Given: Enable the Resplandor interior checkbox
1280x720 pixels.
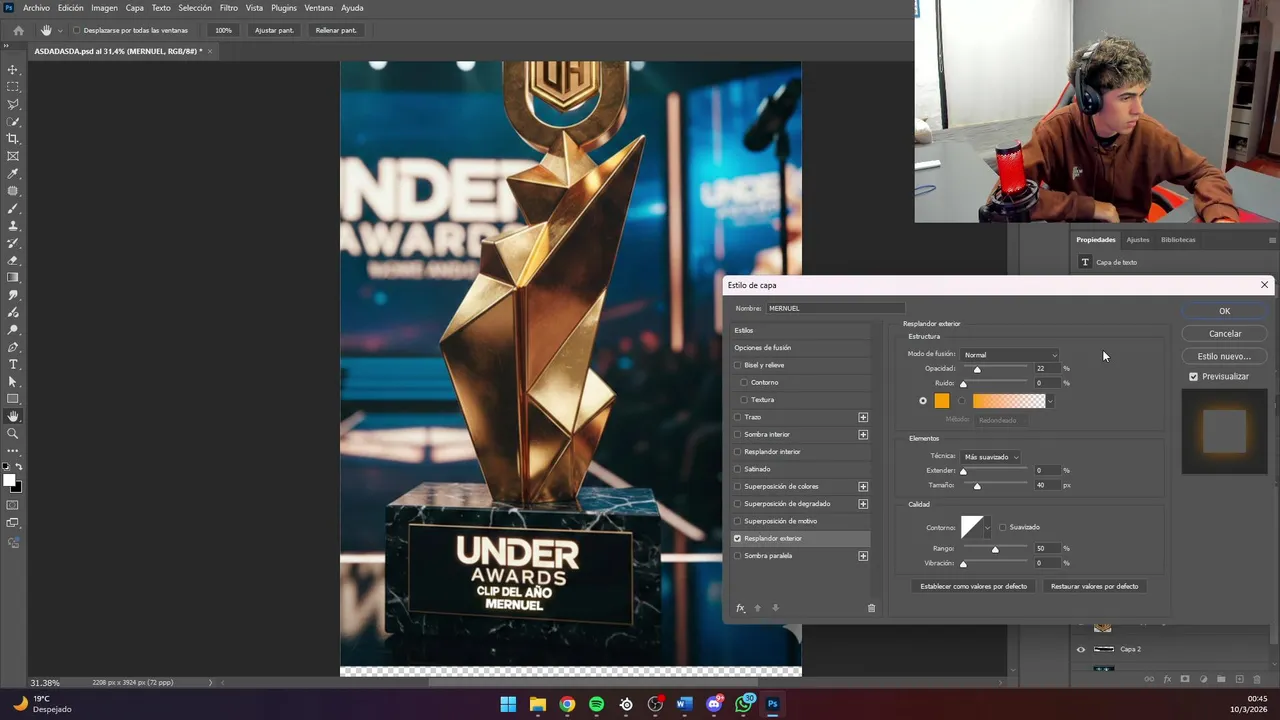Looking at the screenshot, I should (738, 452).
